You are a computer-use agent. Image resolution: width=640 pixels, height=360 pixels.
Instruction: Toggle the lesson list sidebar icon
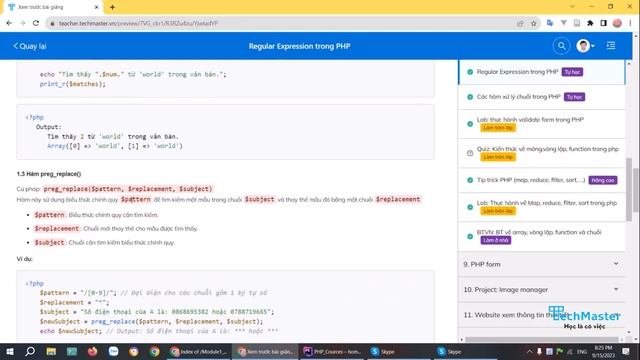pyautogui.click(x=611, y=46)
